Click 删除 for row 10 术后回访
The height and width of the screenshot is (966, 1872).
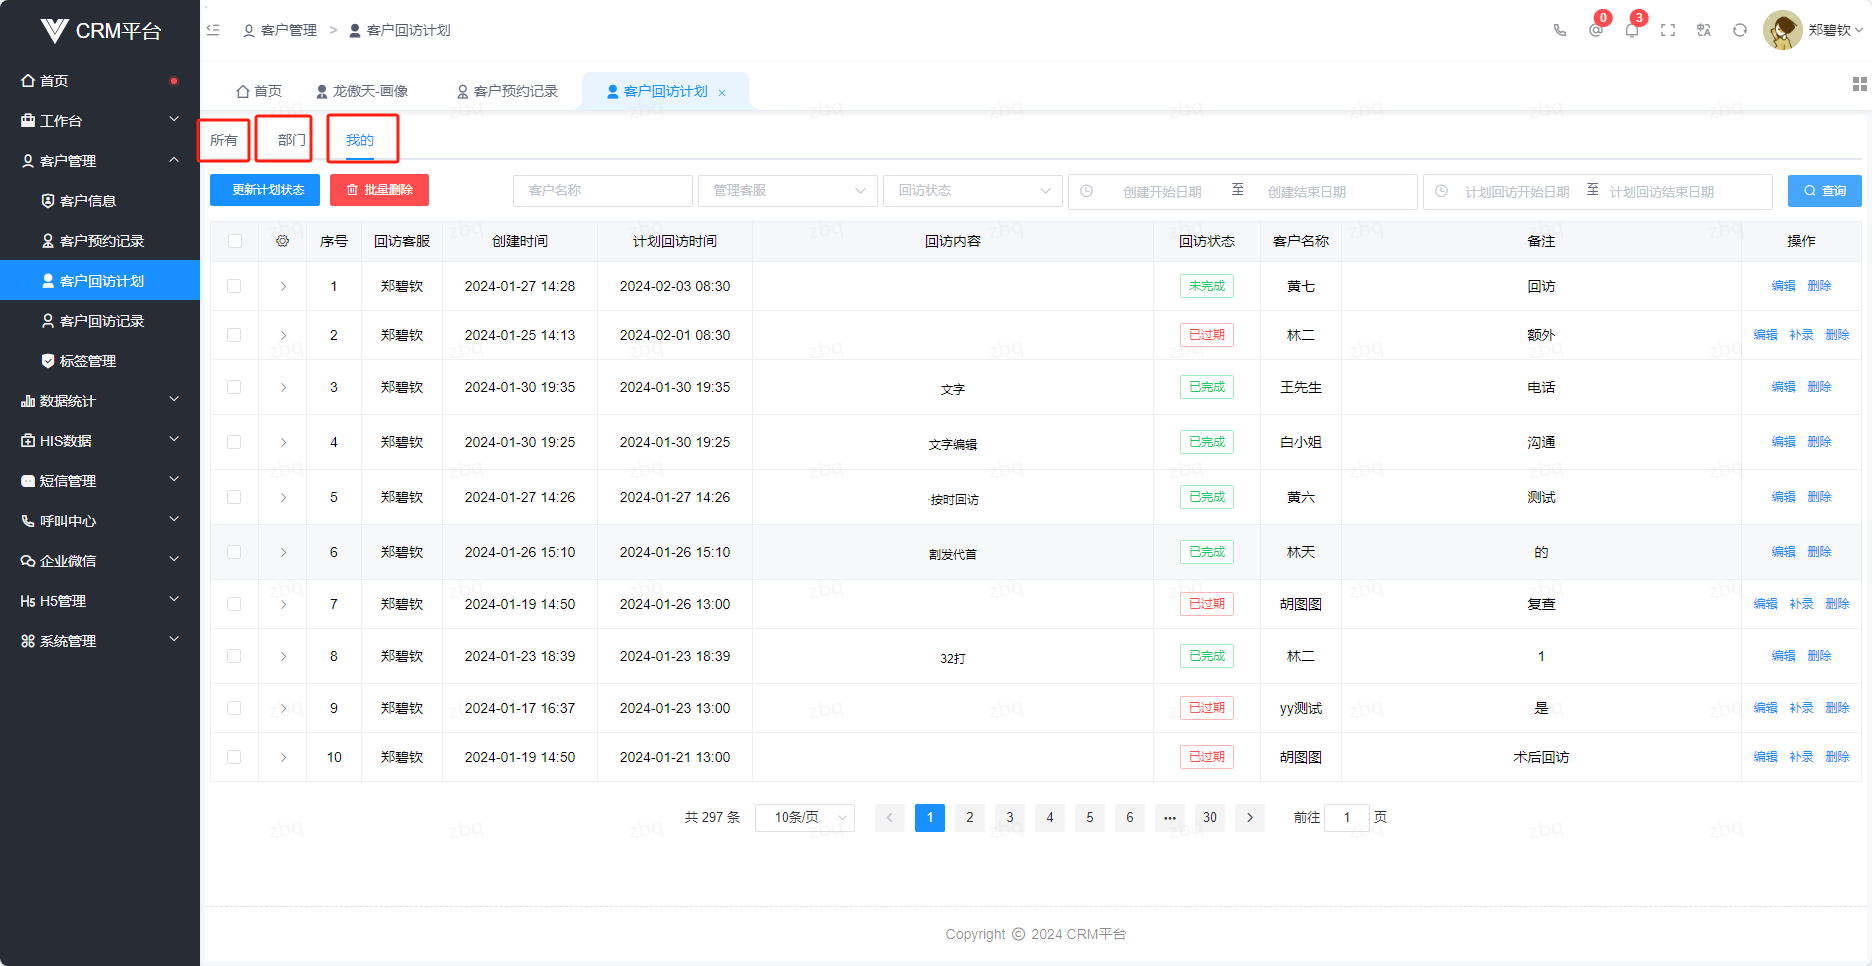1838,757
